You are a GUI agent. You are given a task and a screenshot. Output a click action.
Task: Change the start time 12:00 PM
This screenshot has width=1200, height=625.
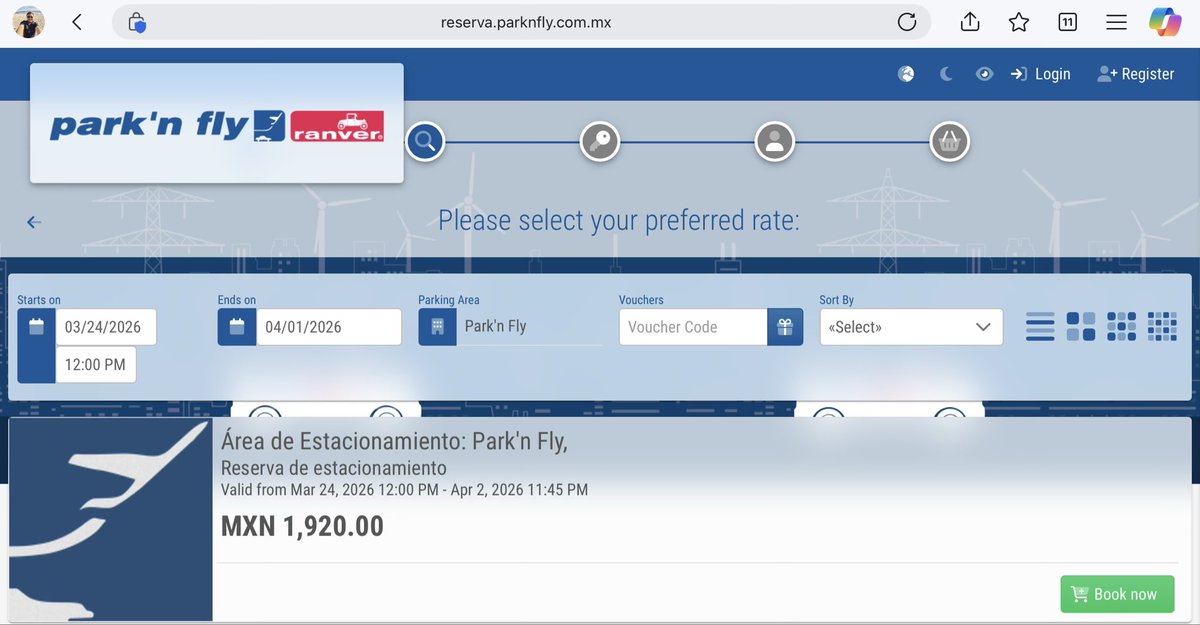[x=96, y=365]
